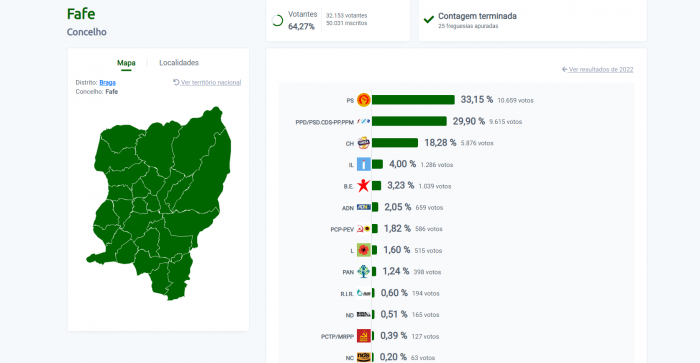Switch to the Localidades tab
700x363 pixels.
(179, 63)
